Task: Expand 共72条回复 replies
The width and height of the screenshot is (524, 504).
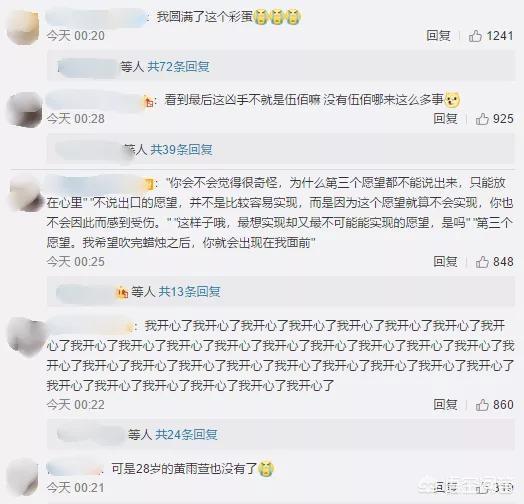Action: (178, 67)
